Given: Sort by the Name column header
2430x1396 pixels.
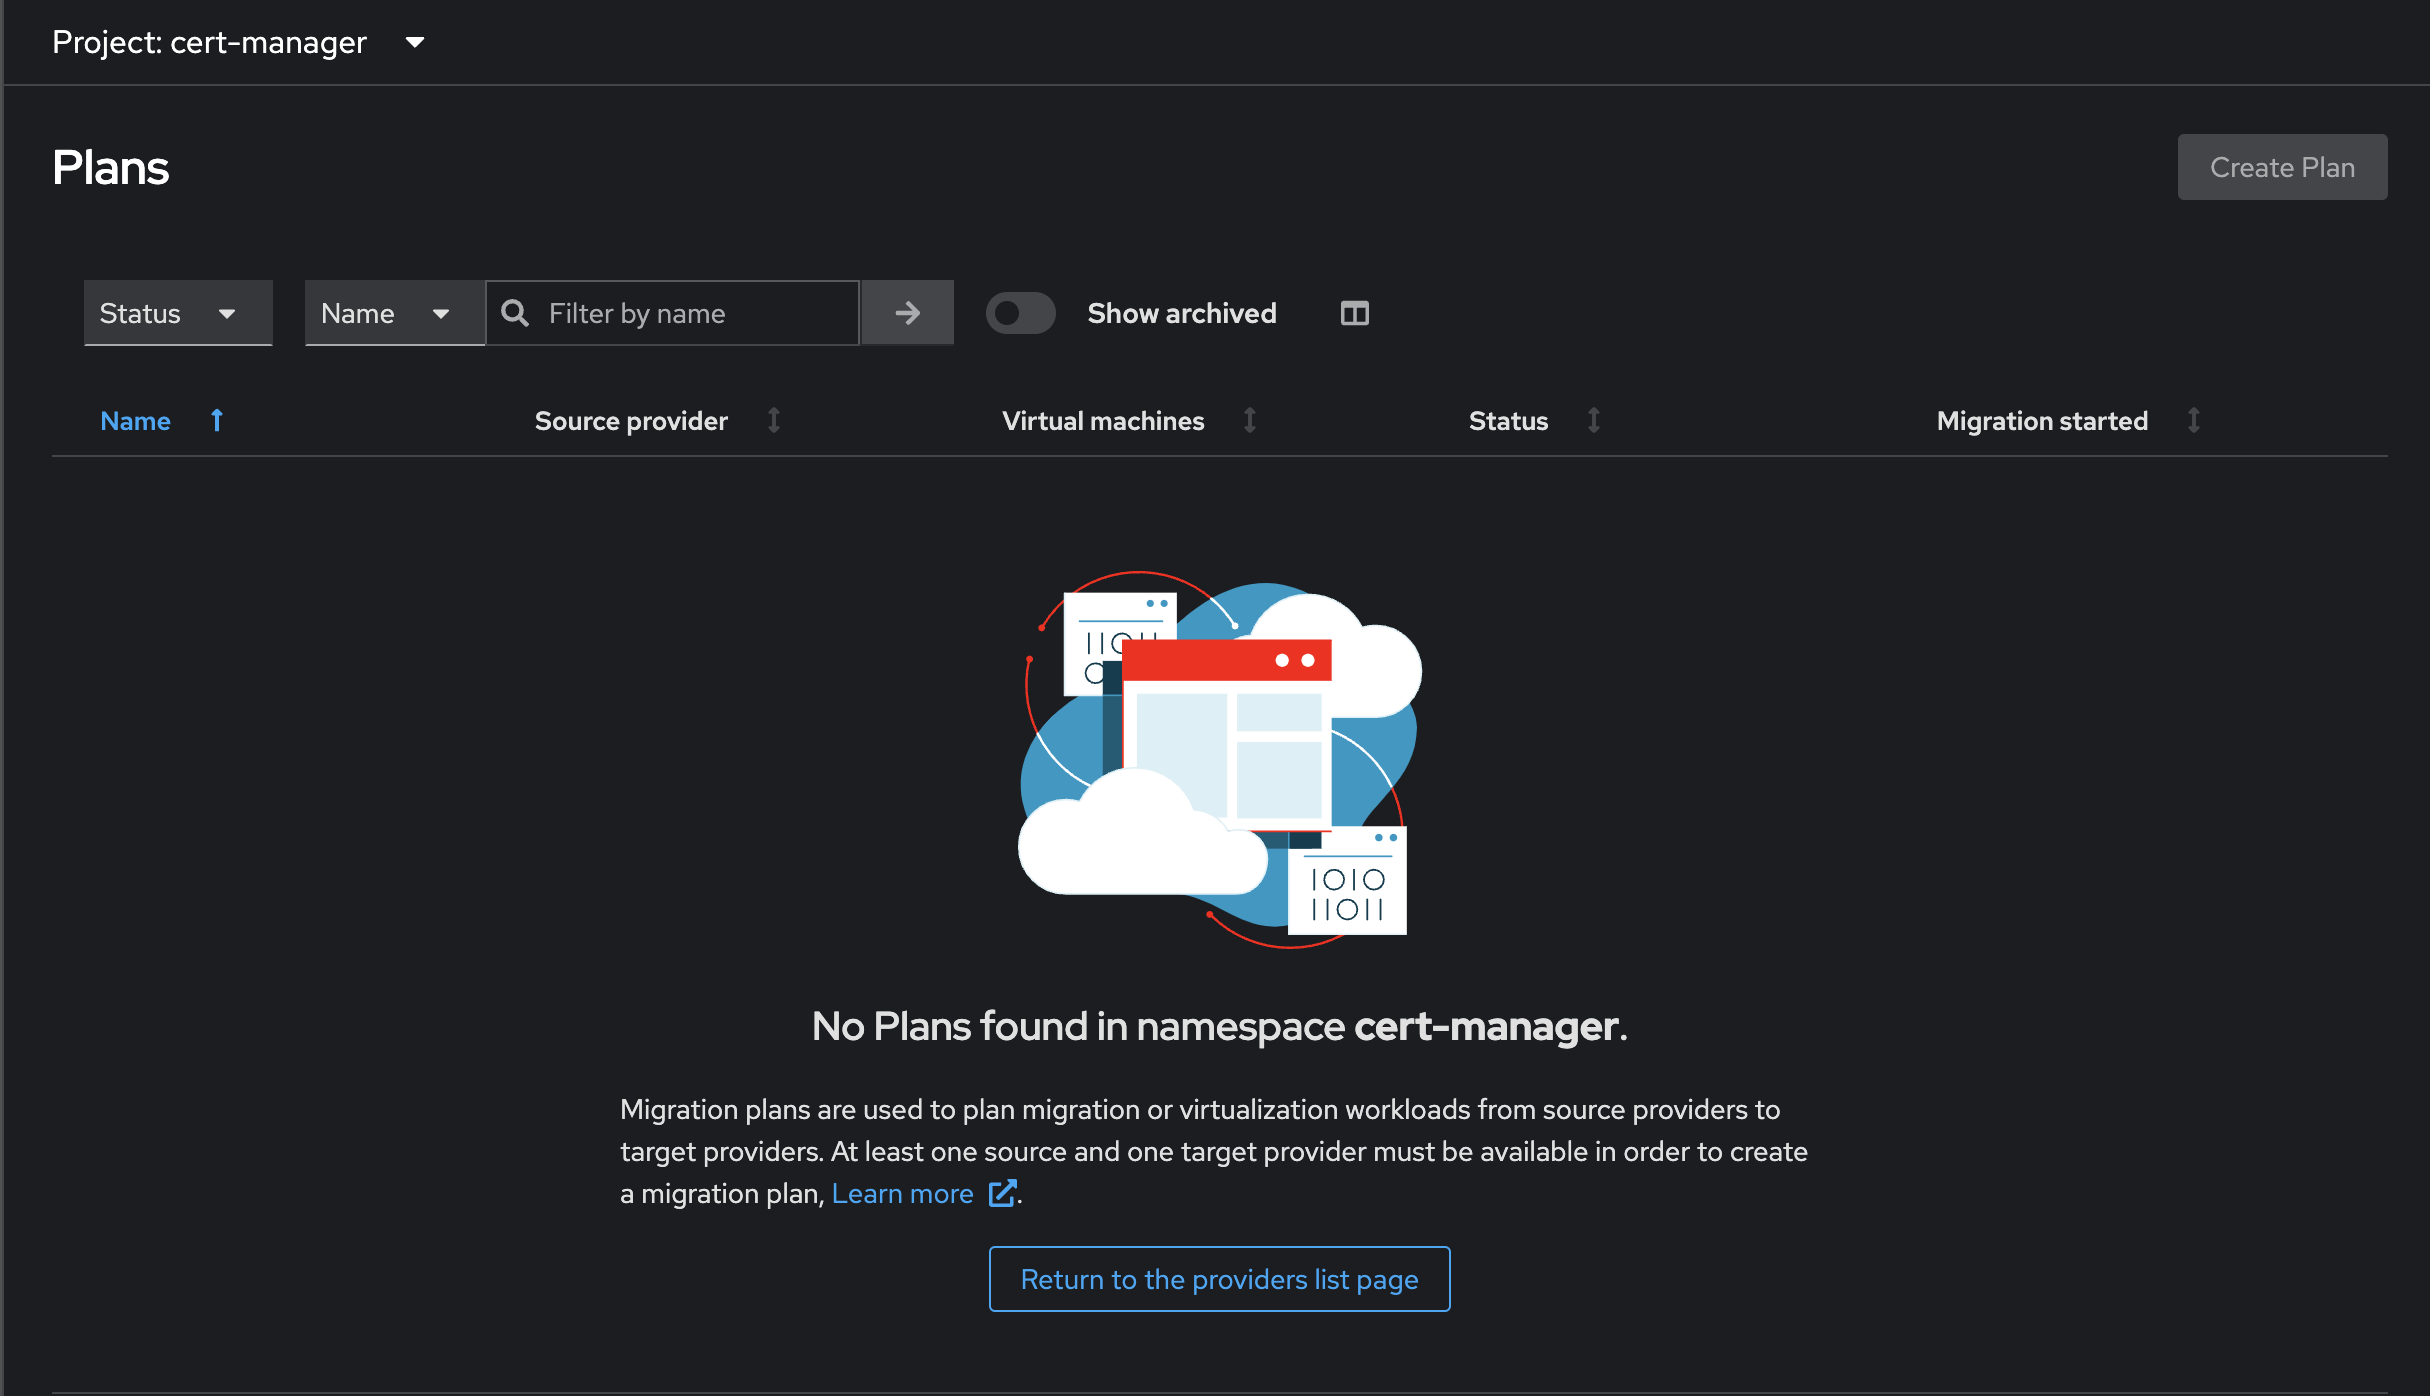Looking at the screenshot, I should (x=136, y=421).
